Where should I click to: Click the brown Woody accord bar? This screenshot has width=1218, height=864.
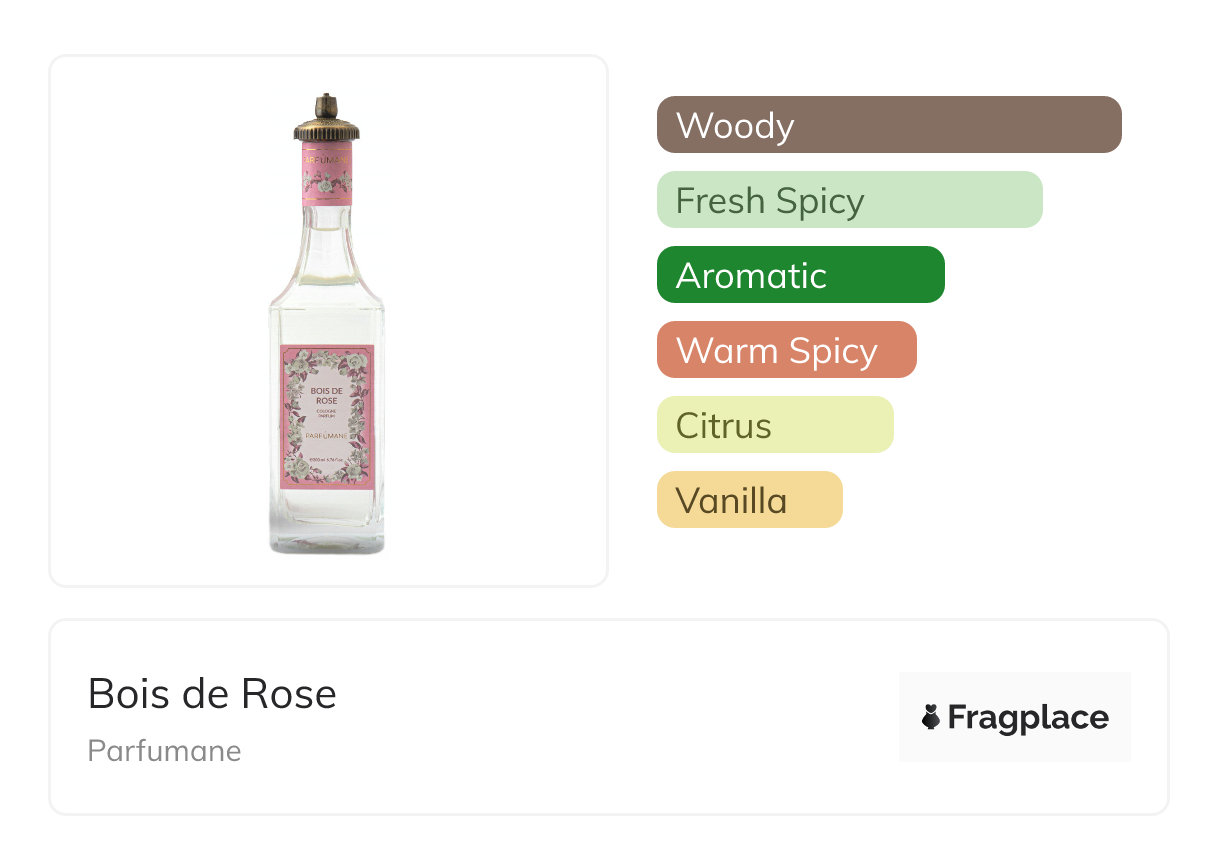888,125
